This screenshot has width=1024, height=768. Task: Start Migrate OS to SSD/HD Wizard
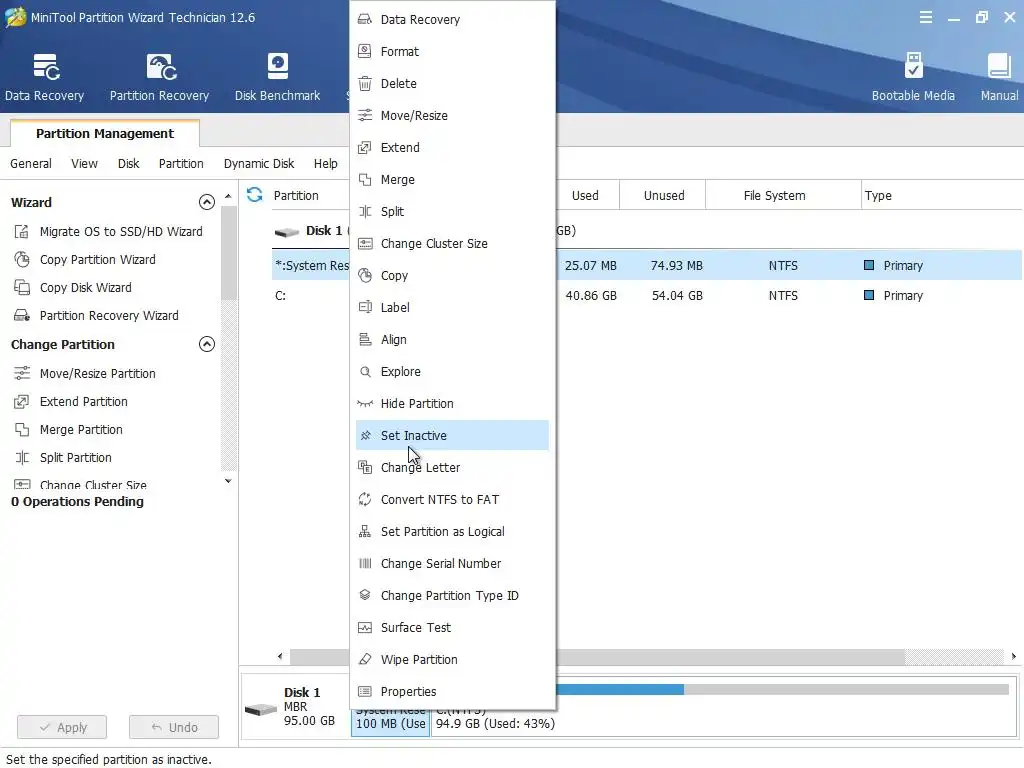(109, 232)
